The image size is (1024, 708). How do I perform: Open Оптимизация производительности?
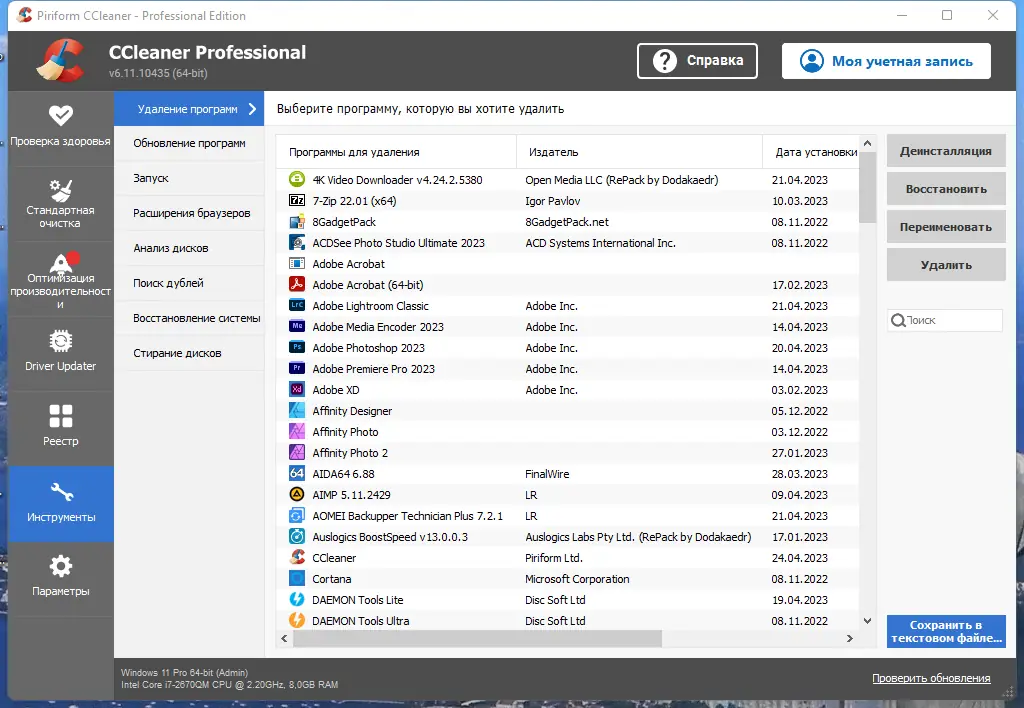(60, 278)
